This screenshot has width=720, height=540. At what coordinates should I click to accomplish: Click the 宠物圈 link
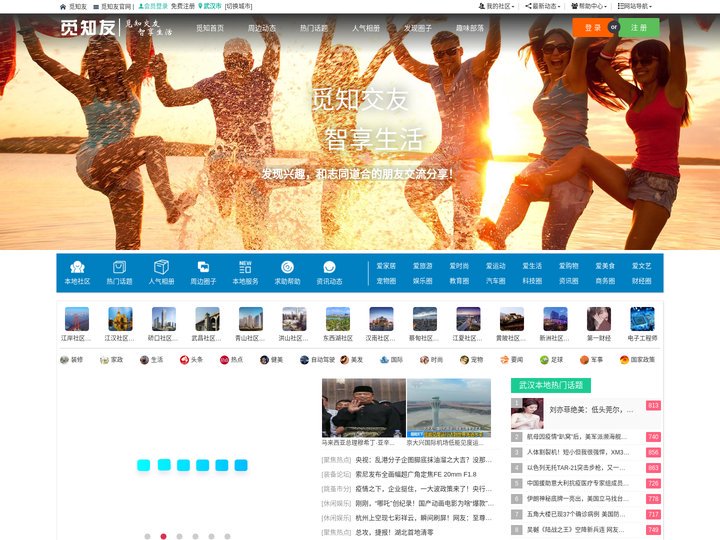point(386,281)
